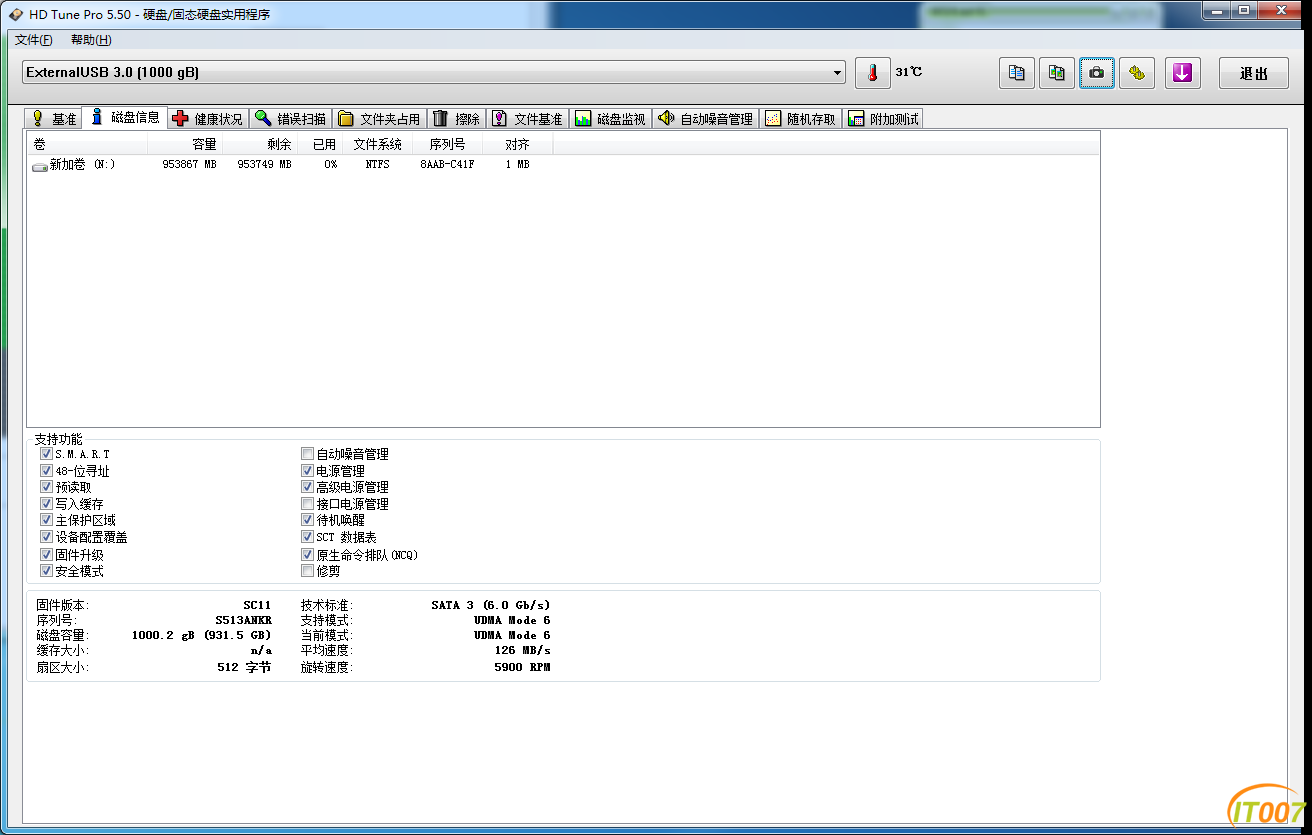The image size is (1312, 835).
Task: Click the copy screenshot to clipboard icon
Action: tap(1057, 73)
